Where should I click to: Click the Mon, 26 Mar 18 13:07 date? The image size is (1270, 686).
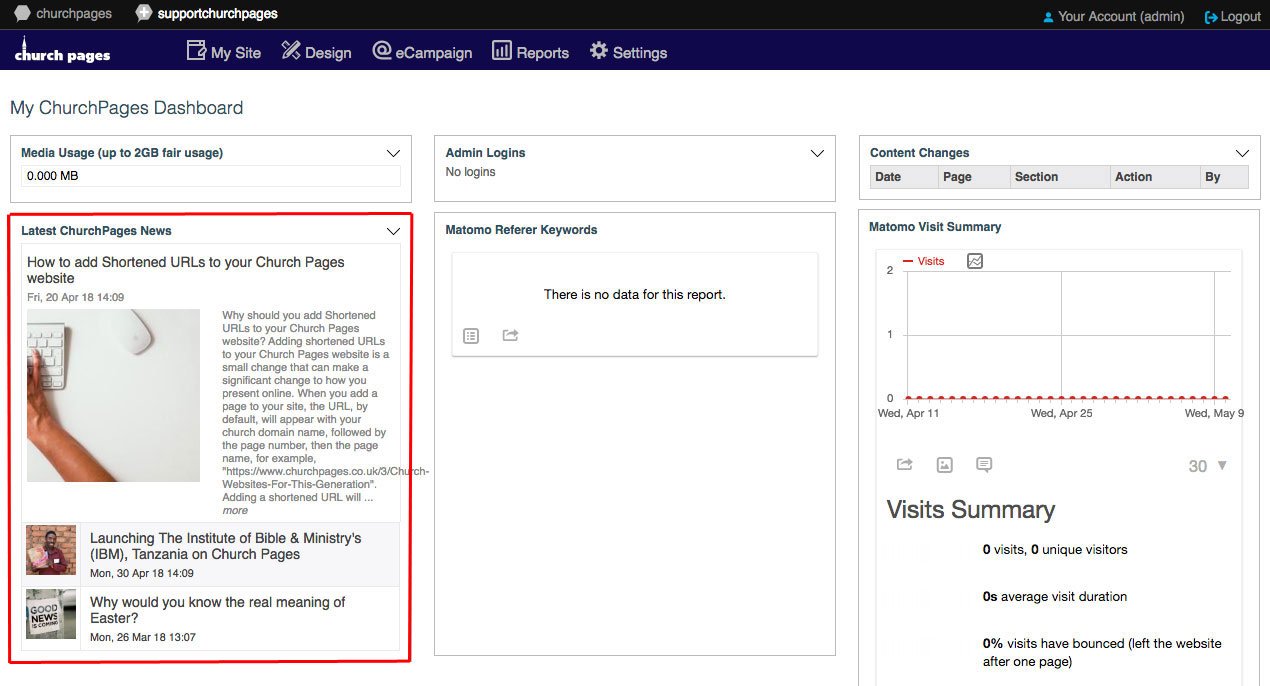point(143,637)
